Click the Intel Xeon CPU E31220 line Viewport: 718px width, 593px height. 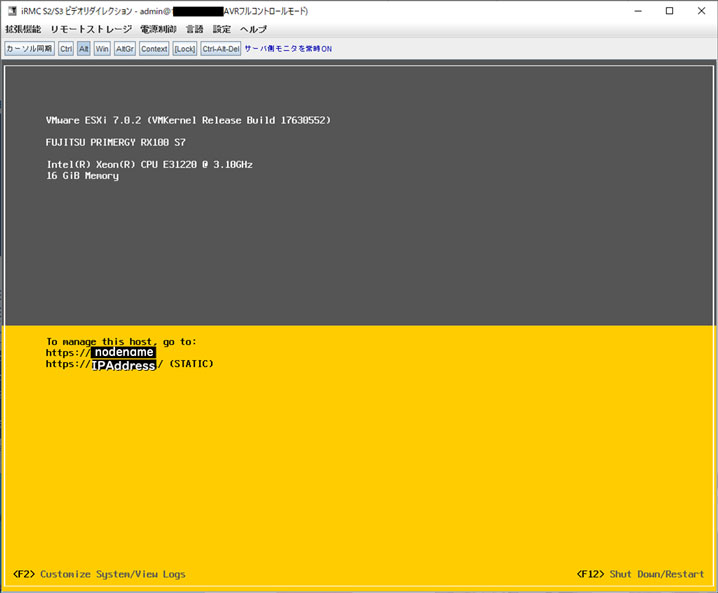[x=149, y=164]
